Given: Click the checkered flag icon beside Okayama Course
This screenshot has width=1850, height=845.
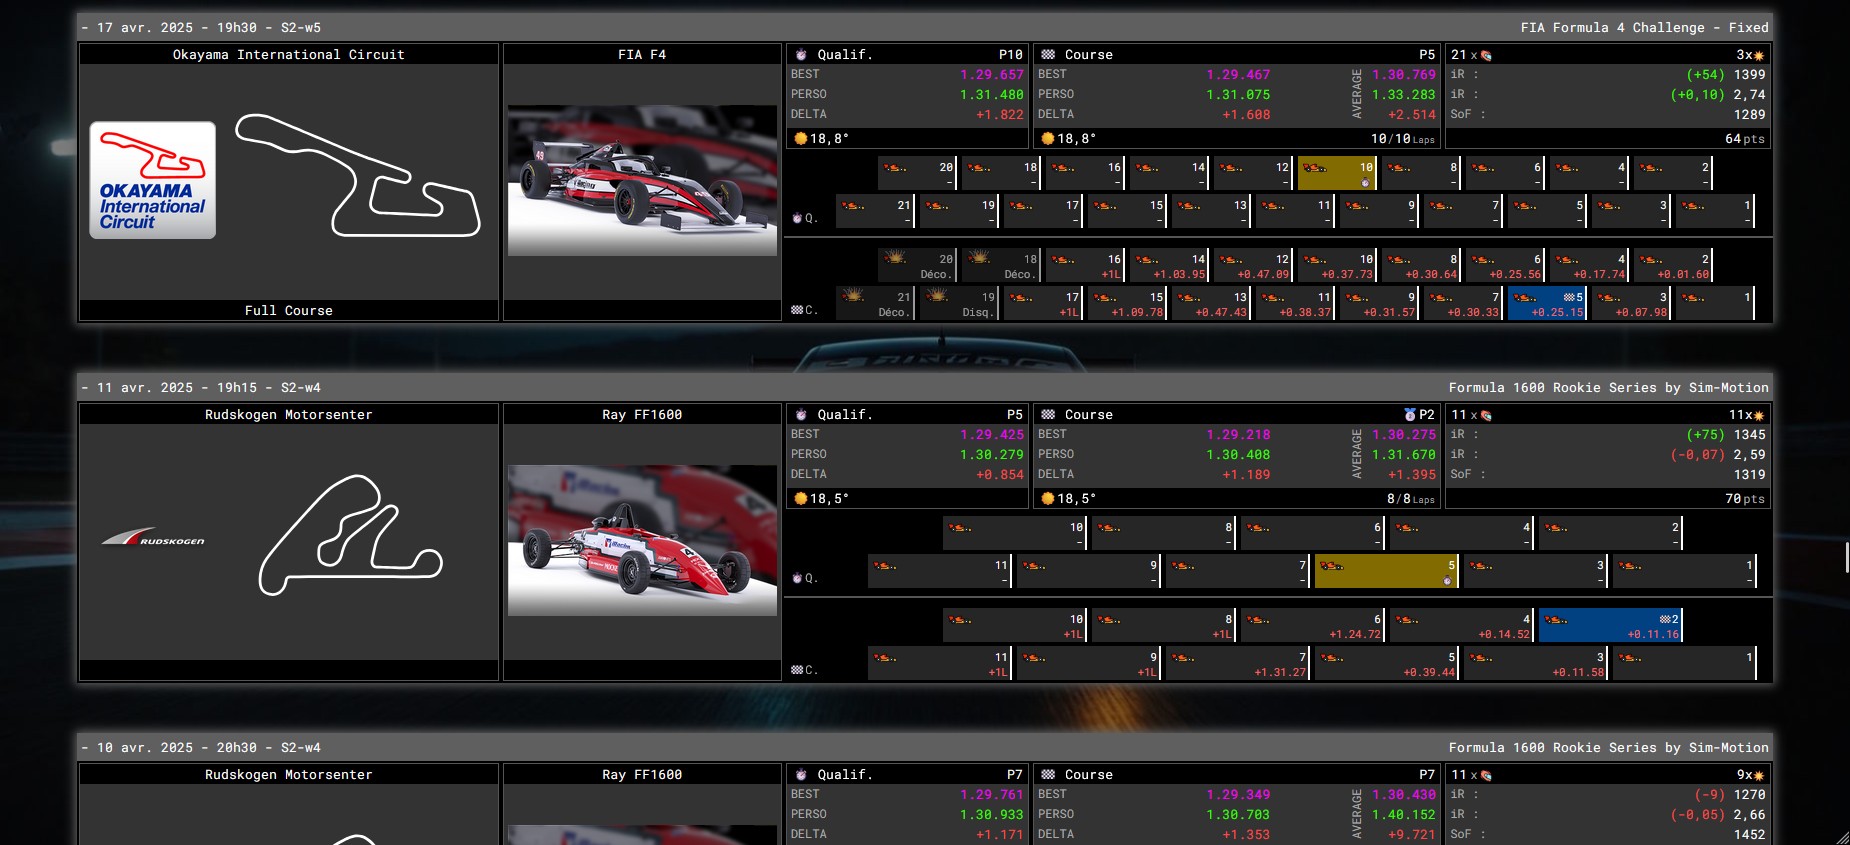Looking at the screenshot, I should [x=1048, y=55].
